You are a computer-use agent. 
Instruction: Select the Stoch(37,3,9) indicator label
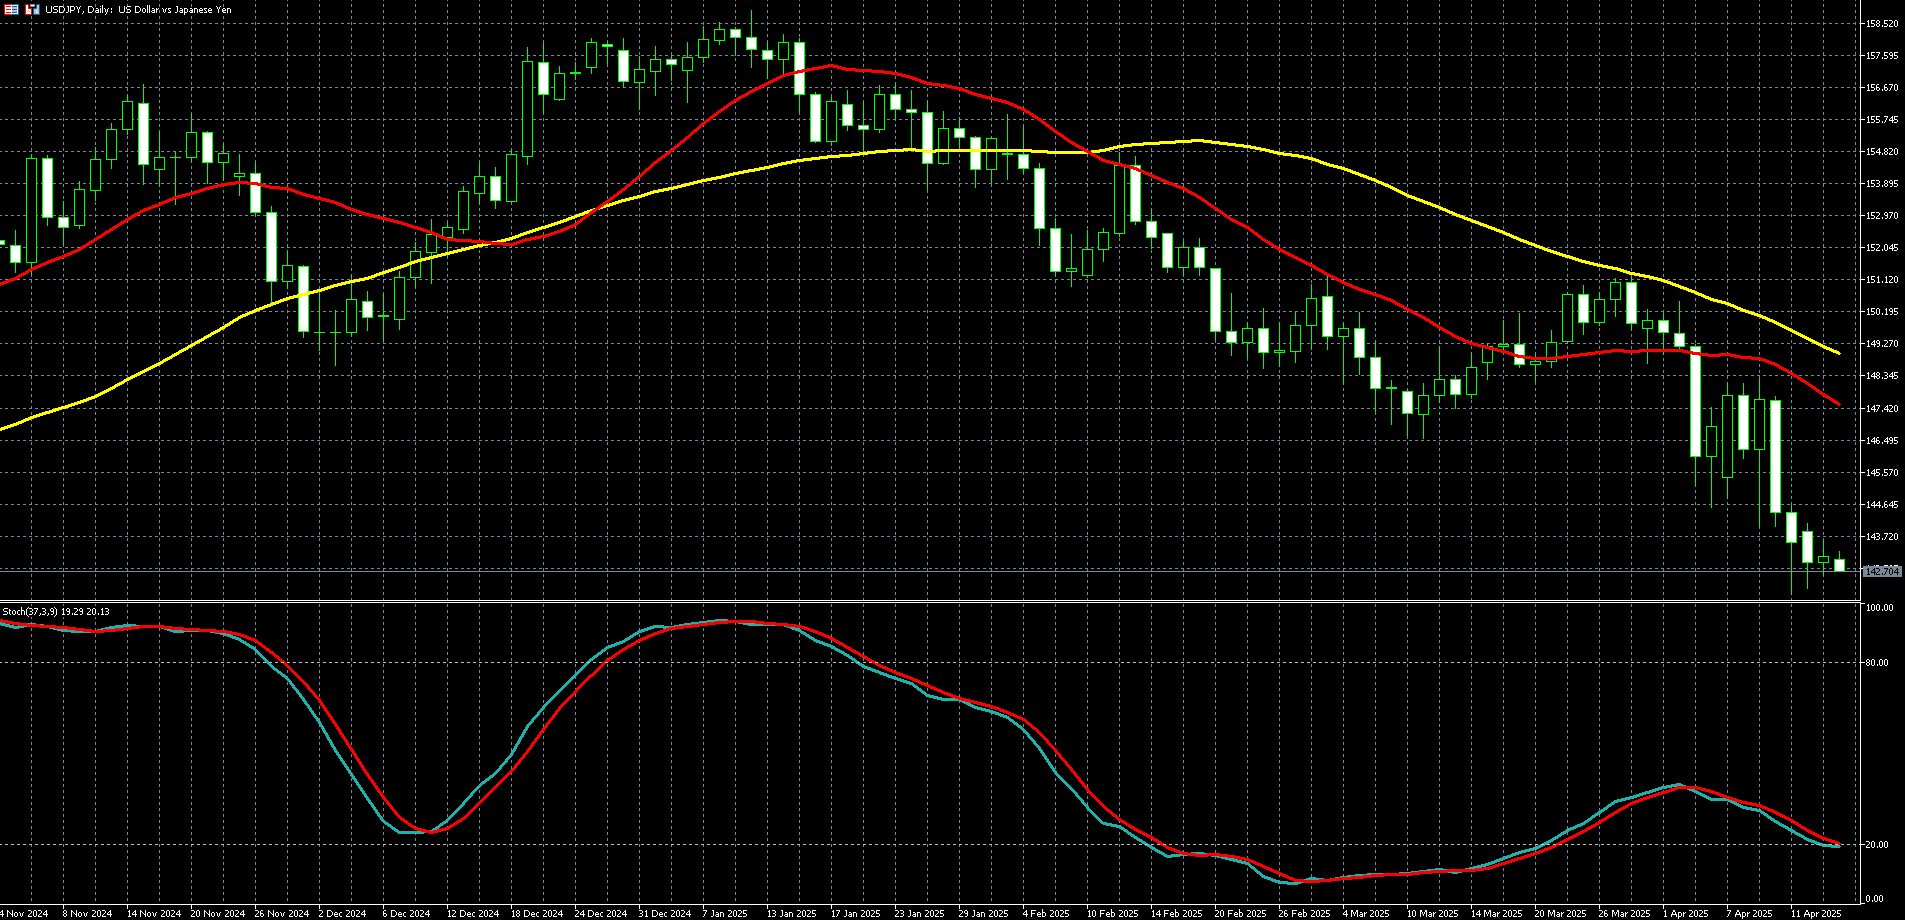pyautogui.click(x=56, y=611)
